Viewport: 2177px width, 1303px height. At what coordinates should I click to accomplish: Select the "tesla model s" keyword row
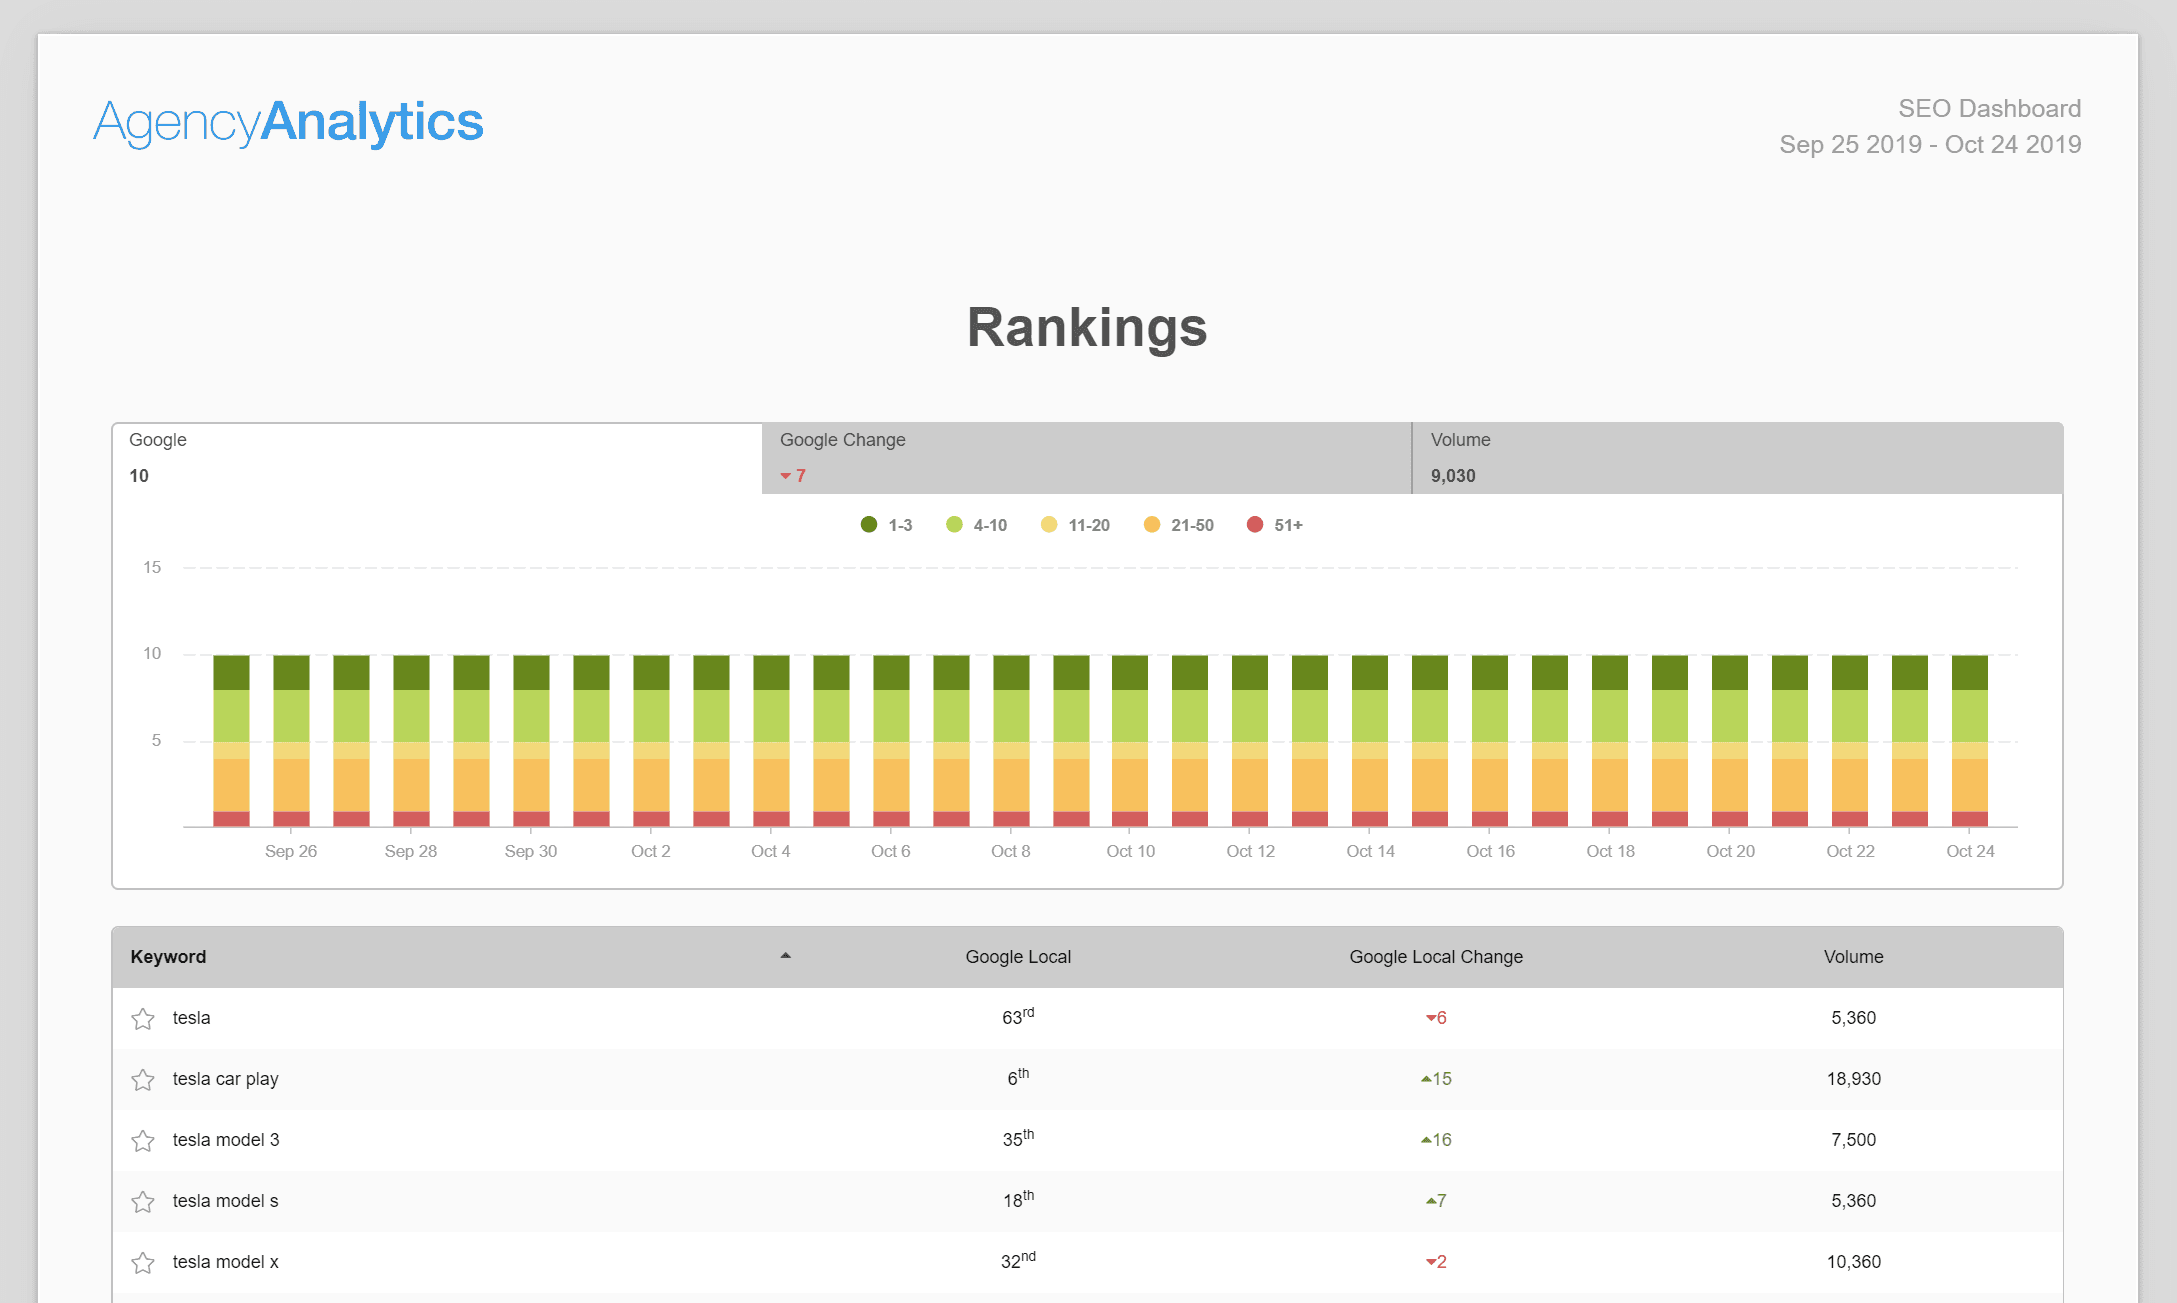point(225,1201)
